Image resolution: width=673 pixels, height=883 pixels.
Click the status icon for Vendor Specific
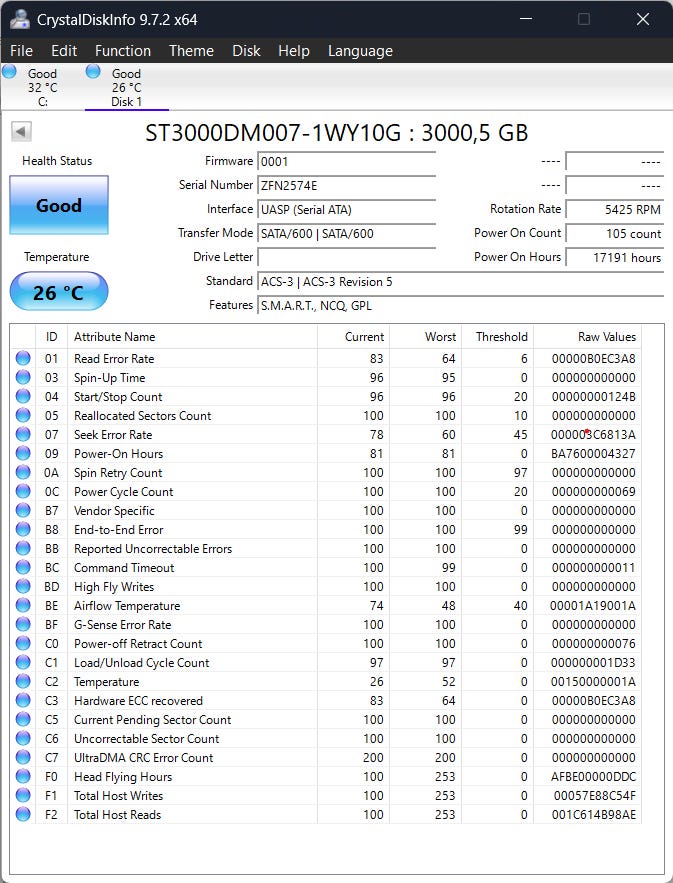pyautogui.click(x=23, y=510)
